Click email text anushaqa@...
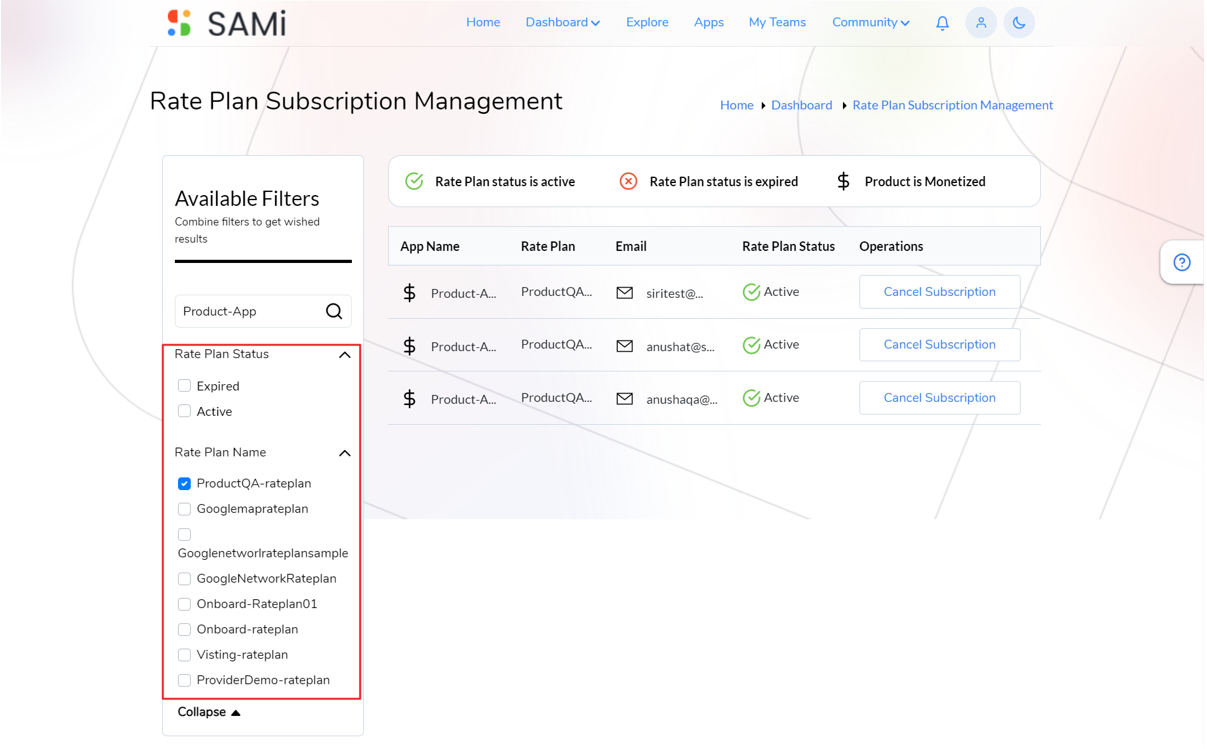The image size is (1207, 749). tap(682, 400)
